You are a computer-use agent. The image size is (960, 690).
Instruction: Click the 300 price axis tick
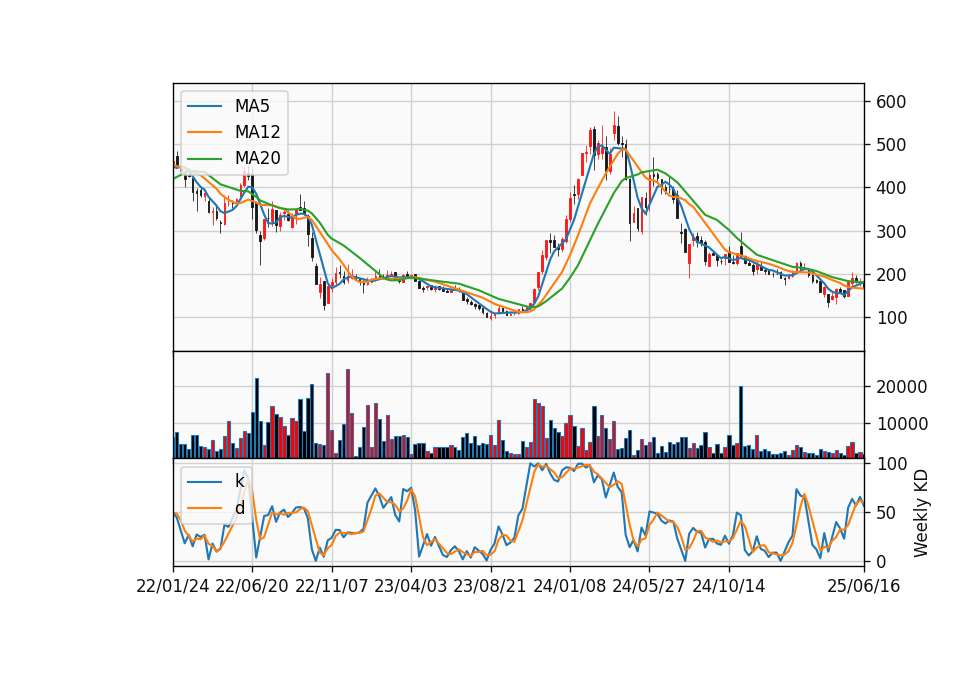(x=891, y=231)
